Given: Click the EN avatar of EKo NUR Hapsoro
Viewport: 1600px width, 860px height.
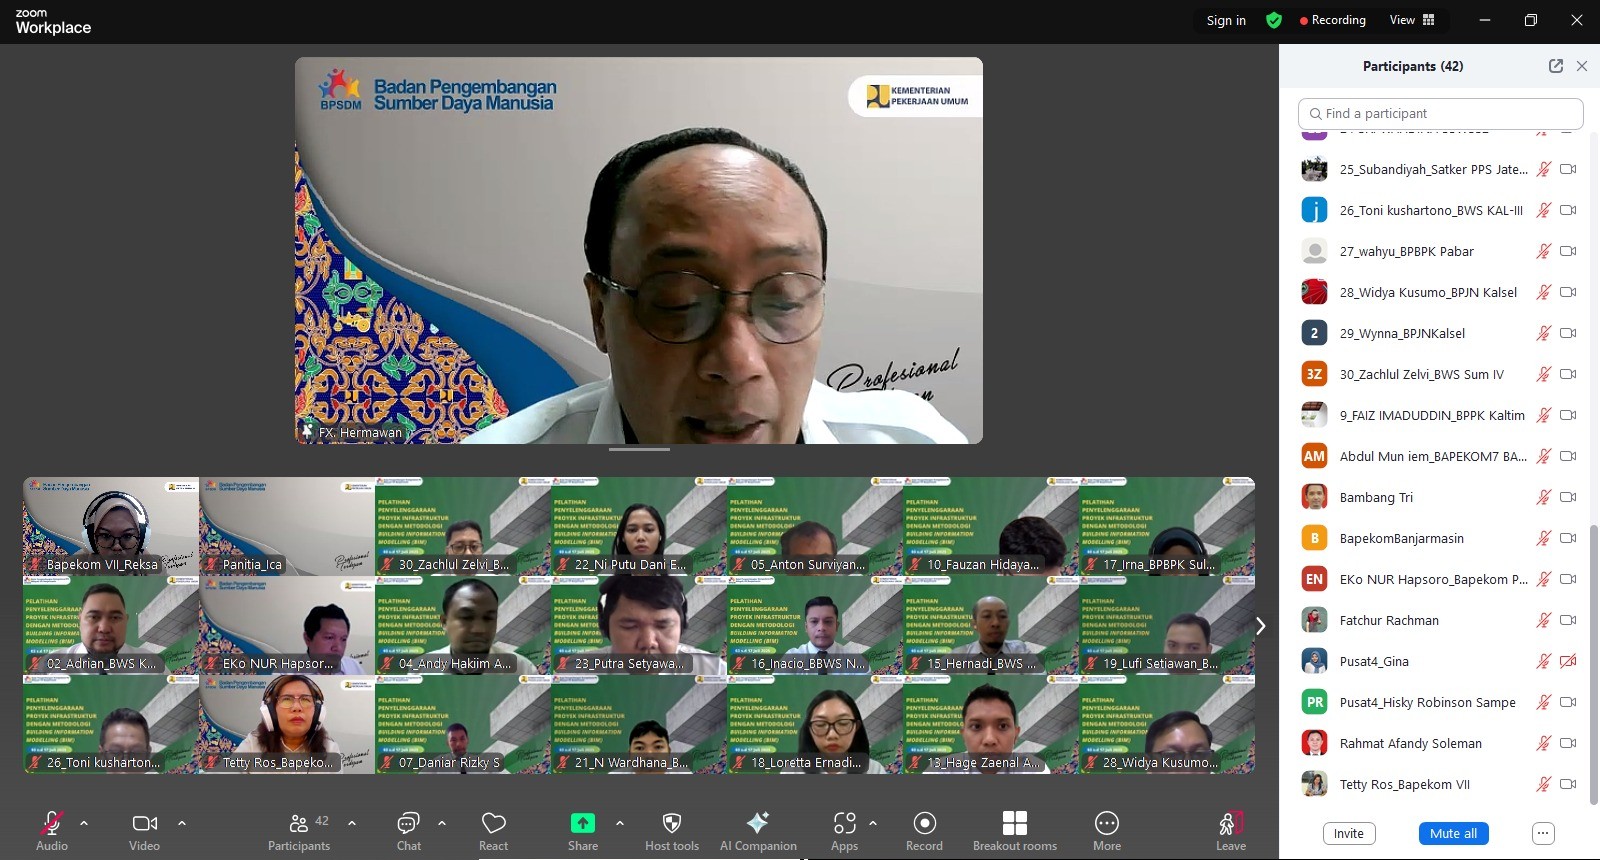Looking at the screenshot, I should 1314,579.
